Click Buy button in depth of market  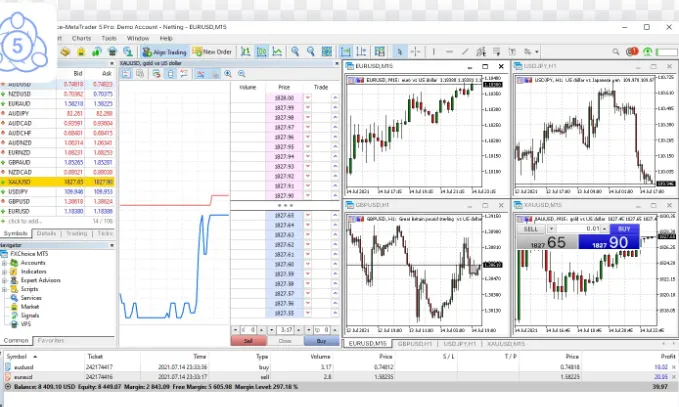tap(321, 341)
